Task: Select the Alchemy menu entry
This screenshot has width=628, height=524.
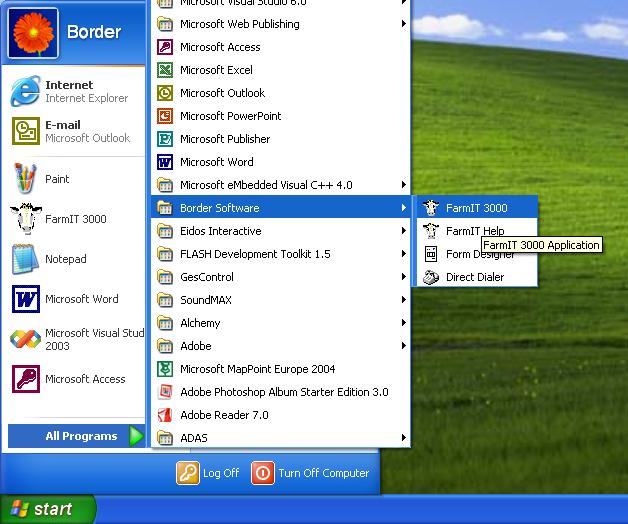Action: [x=281, y=323]
